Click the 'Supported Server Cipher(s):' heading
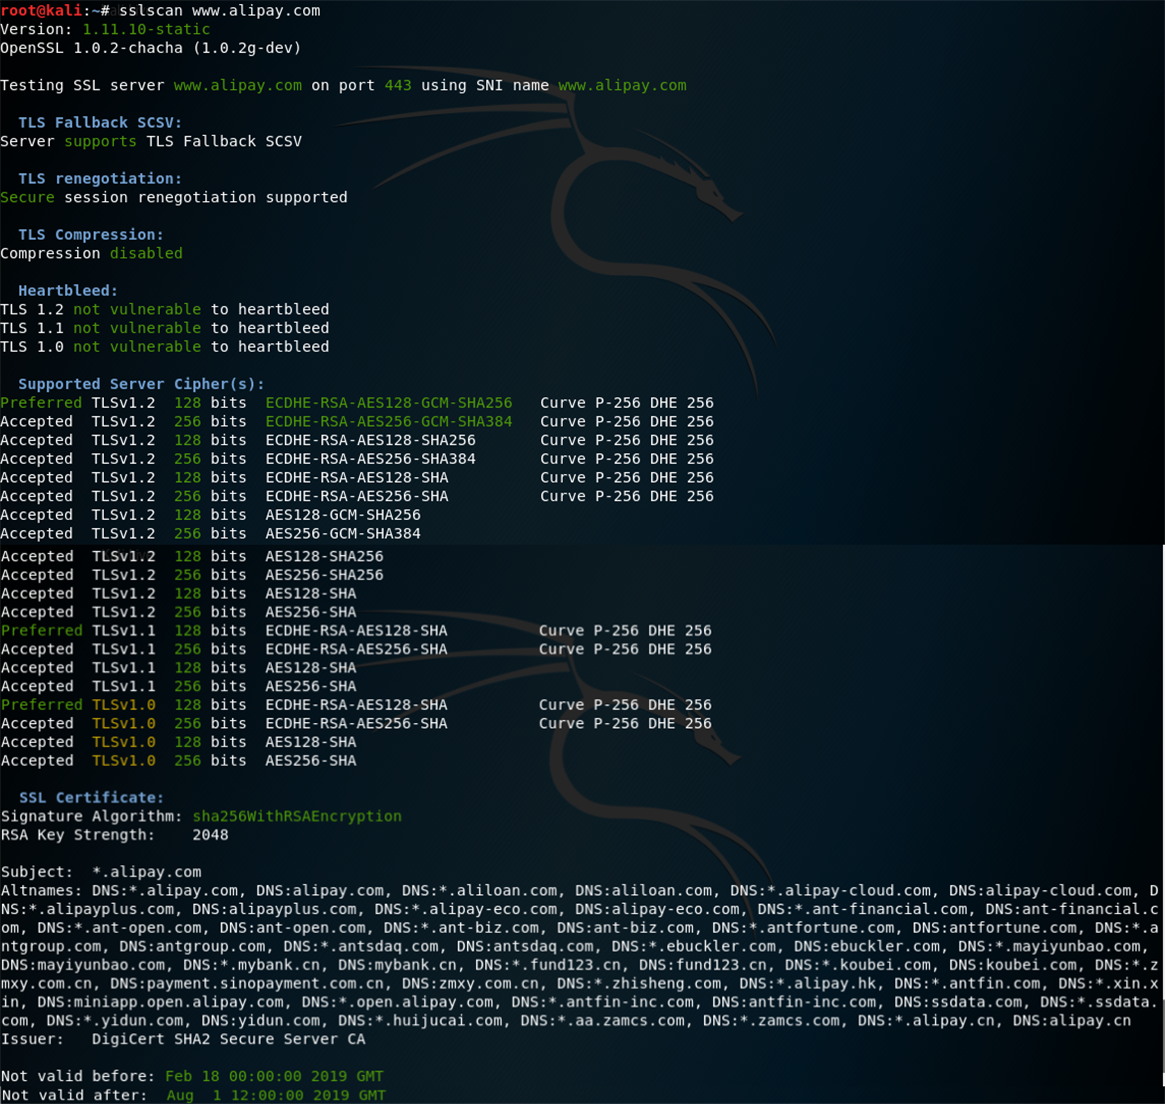 click(141, 384)
